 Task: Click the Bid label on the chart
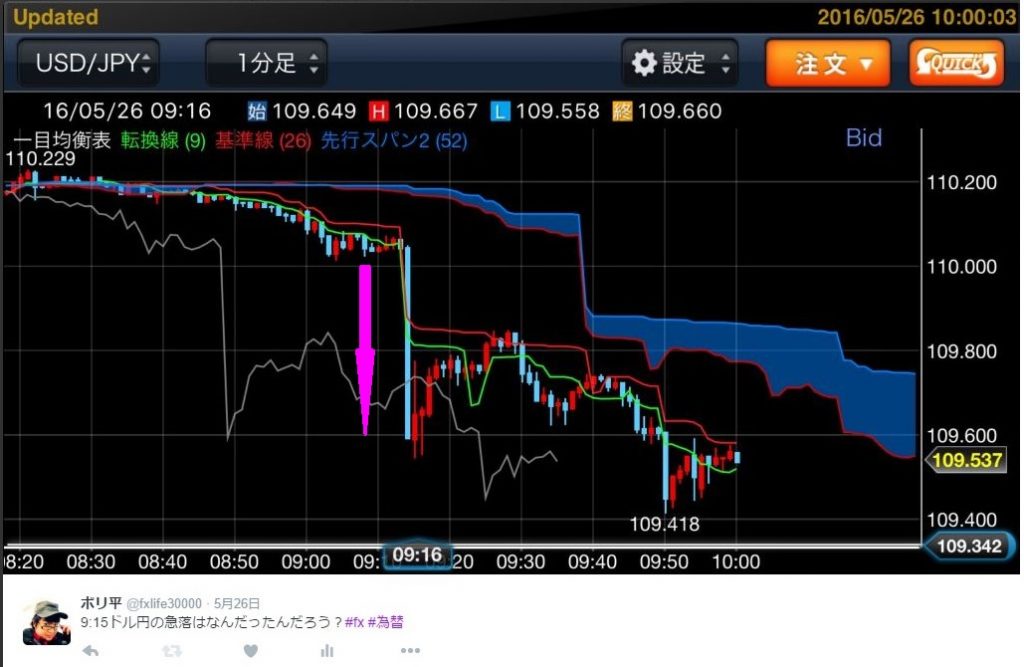(x=863, y=138)
